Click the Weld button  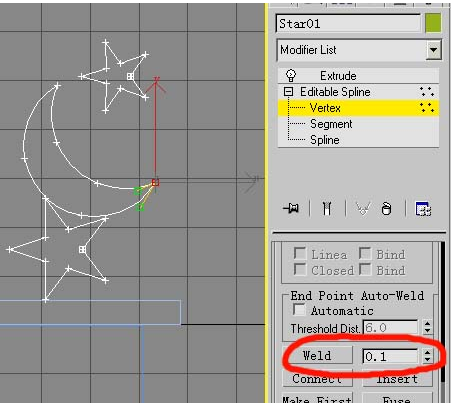pos(317,355)
